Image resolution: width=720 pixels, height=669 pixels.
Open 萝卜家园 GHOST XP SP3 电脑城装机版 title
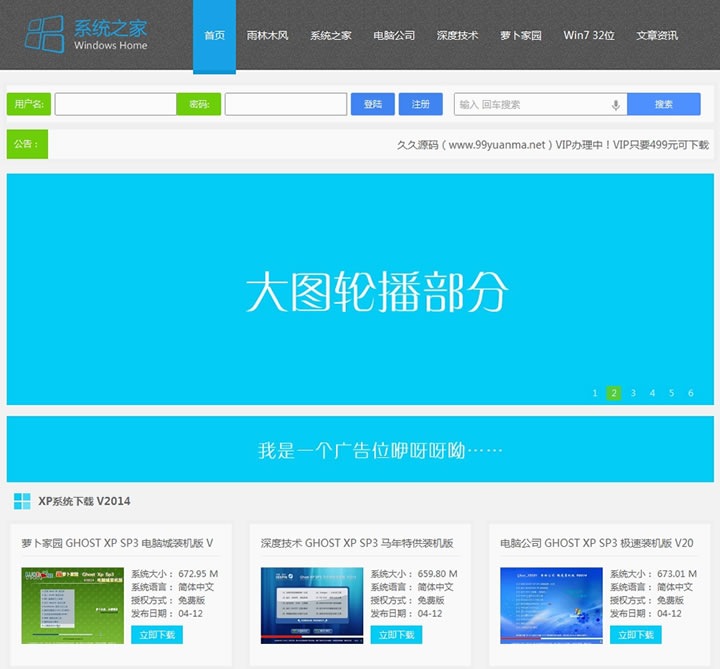(117, 543)
